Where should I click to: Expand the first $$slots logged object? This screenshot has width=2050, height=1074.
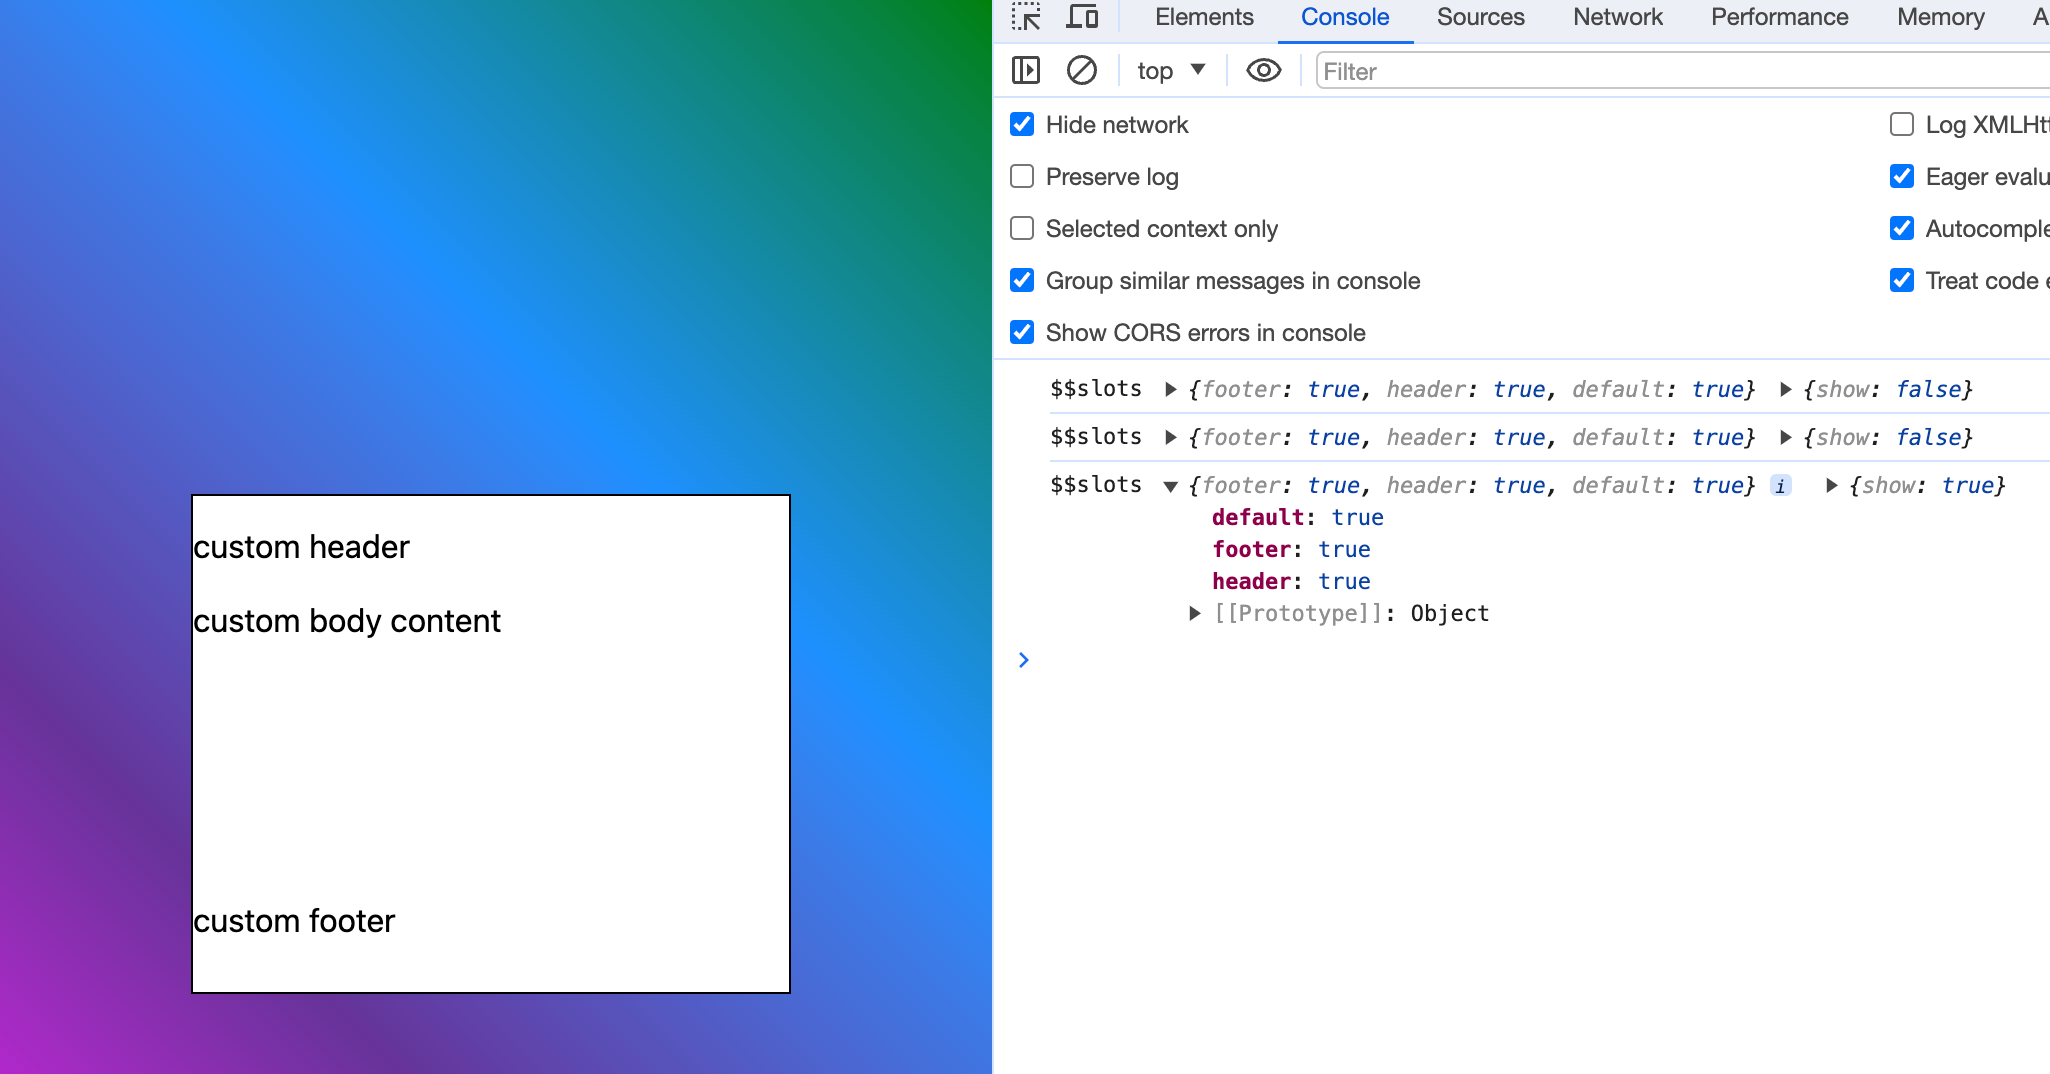pos(1170,390)
